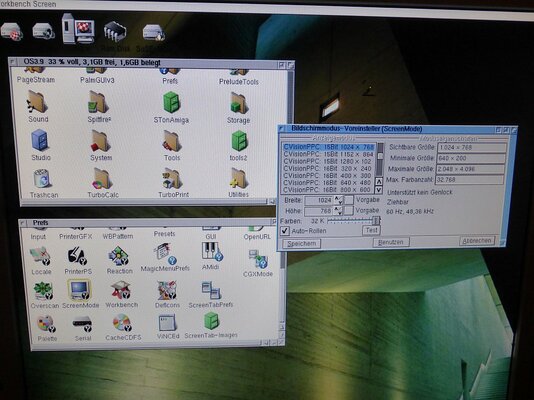Open the Sound folder icon

37,102
